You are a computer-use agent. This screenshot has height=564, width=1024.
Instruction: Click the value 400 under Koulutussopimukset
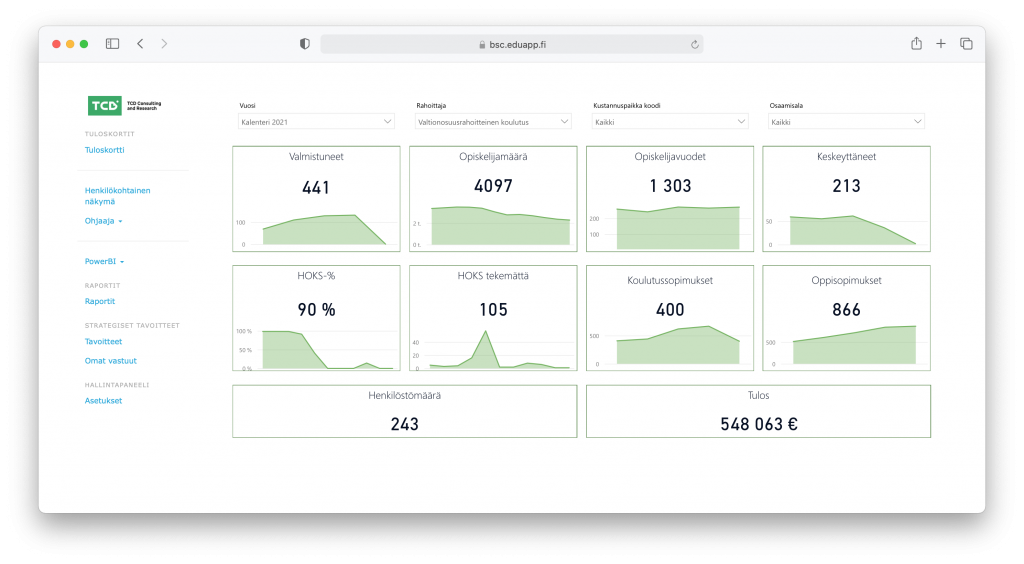pos(670,309)
